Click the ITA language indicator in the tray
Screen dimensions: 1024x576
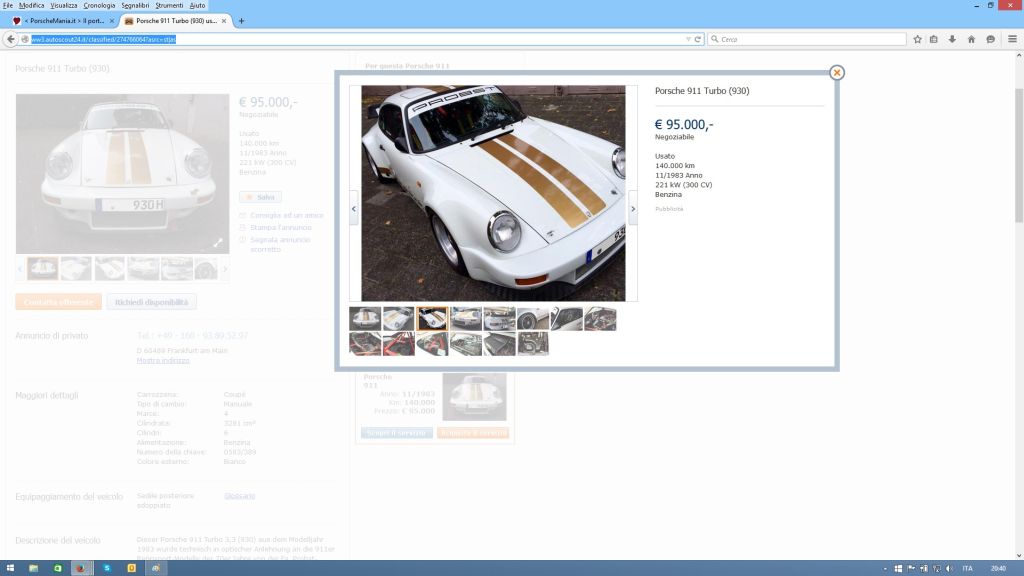(967, 568)
